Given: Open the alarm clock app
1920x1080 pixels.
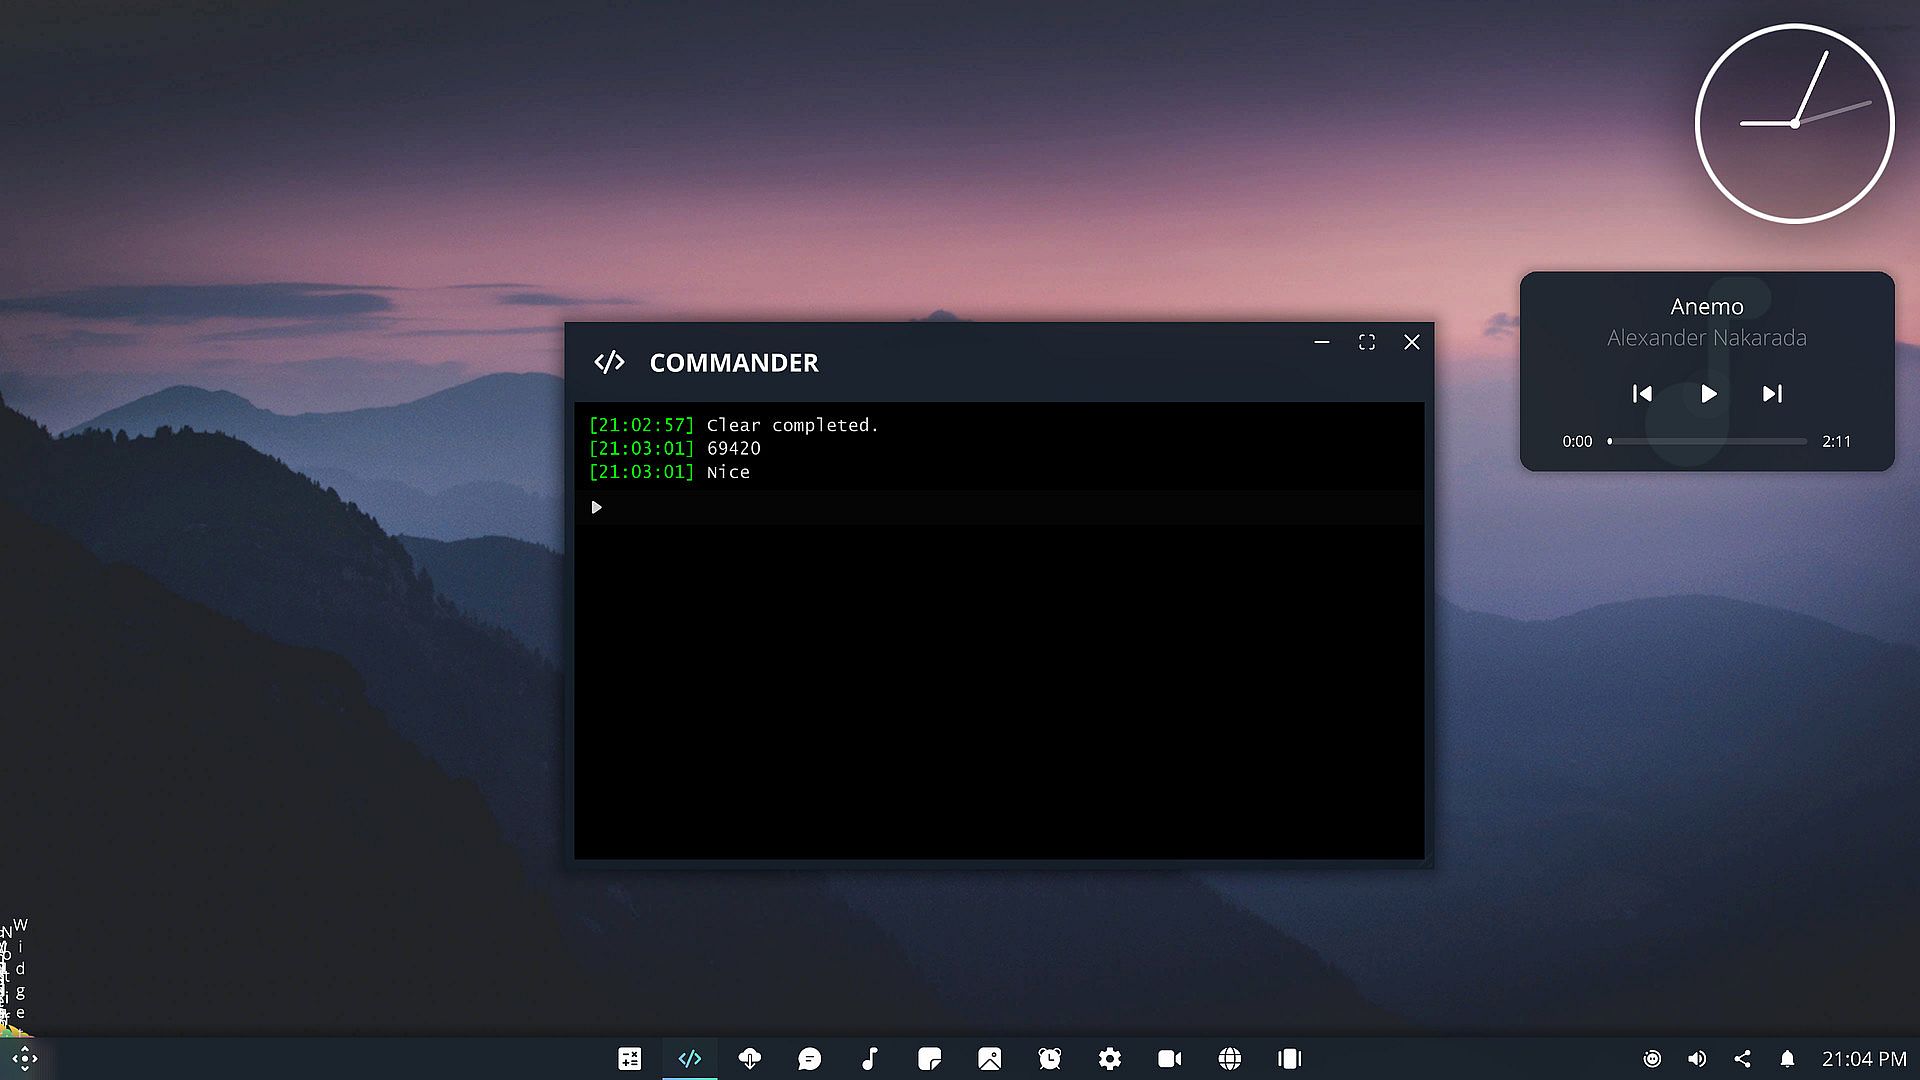Looking at the screenshot, I should pyautogui.click(x=1050, y=1059).
